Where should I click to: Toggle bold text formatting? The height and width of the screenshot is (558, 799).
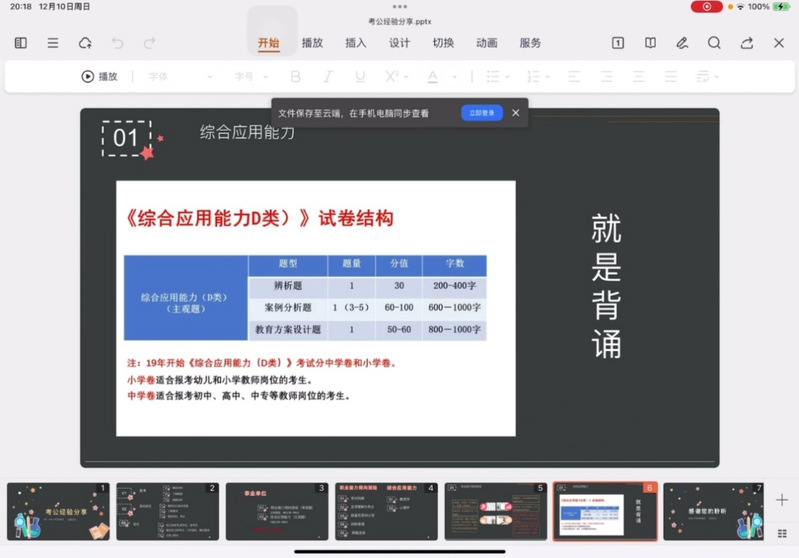[x=295, y=77]
